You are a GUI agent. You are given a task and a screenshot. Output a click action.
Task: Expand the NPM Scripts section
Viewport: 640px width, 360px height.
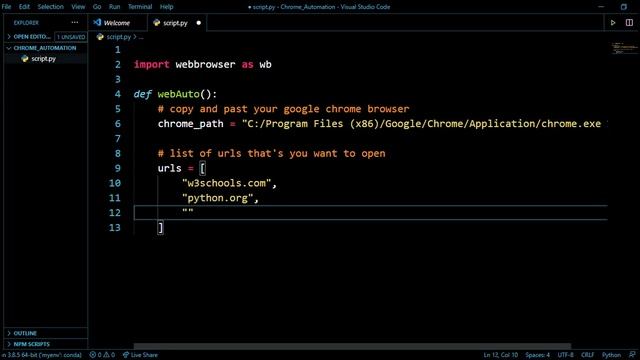[x=45, y=344]
